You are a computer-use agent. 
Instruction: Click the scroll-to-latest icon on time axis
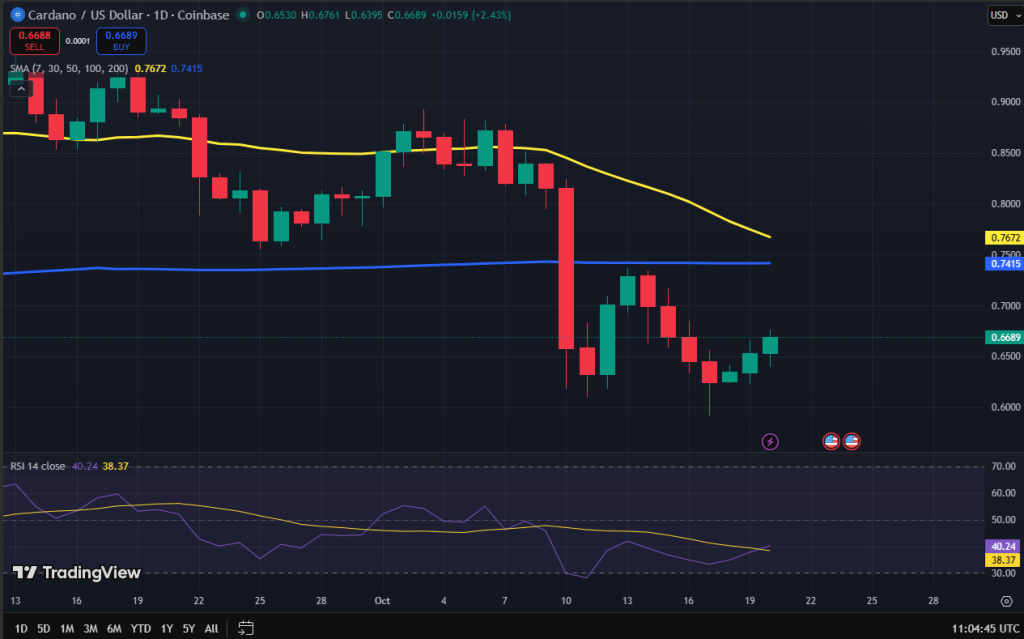coord(1006,601)
